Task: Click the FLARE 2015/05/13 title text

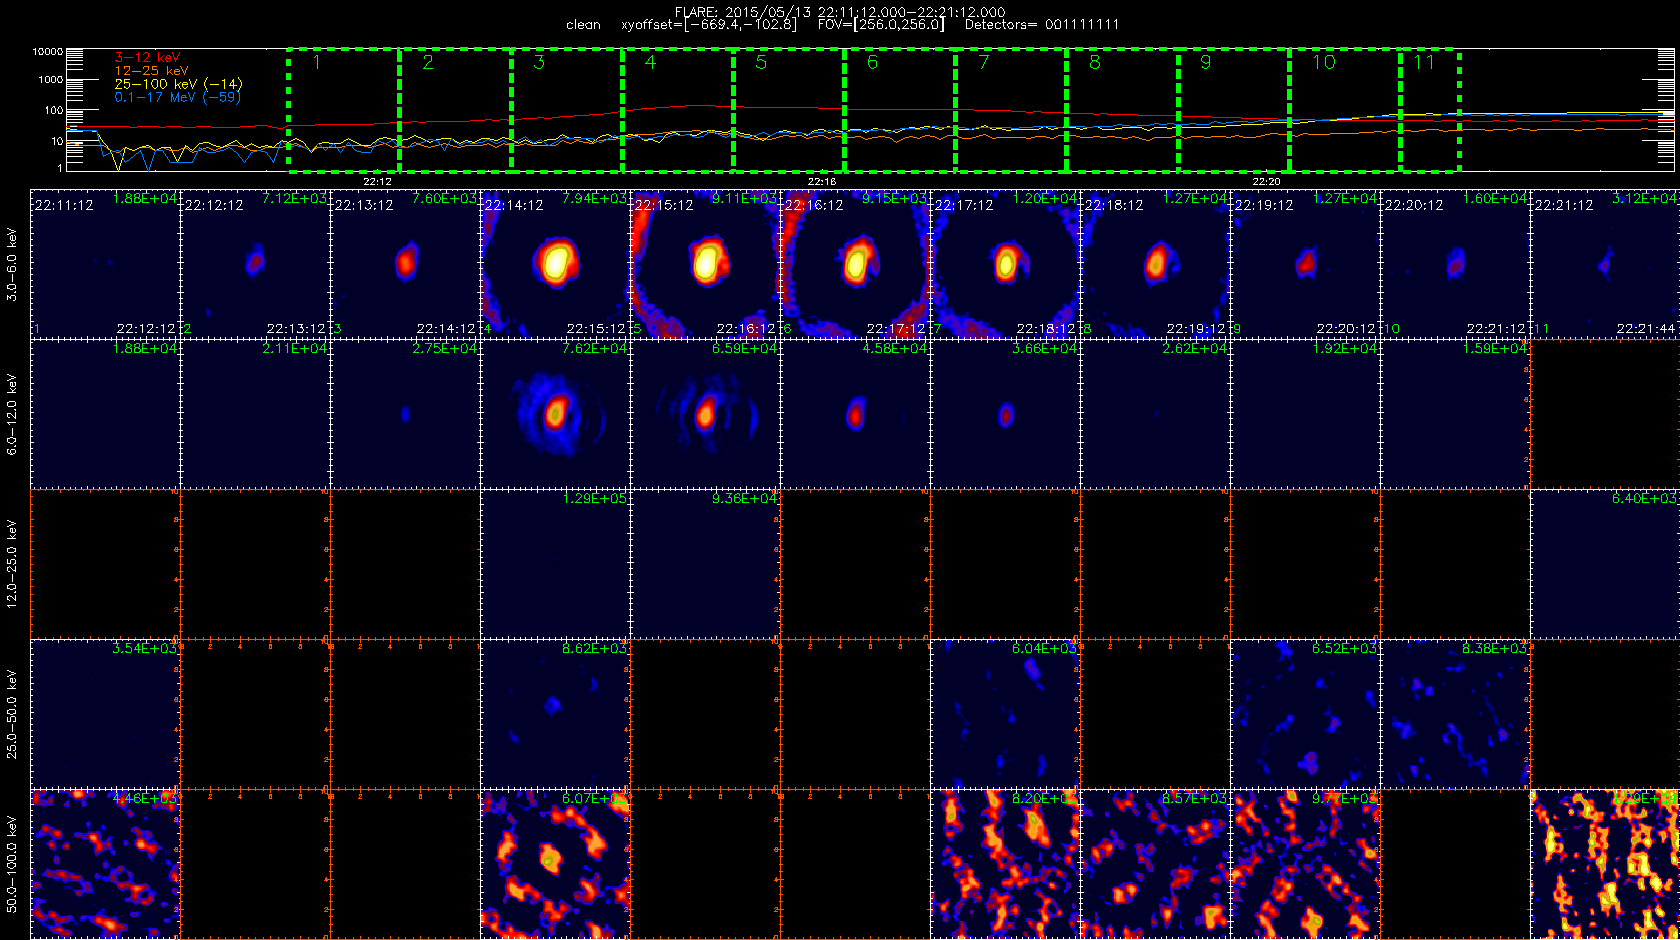Action: (840, 12)
